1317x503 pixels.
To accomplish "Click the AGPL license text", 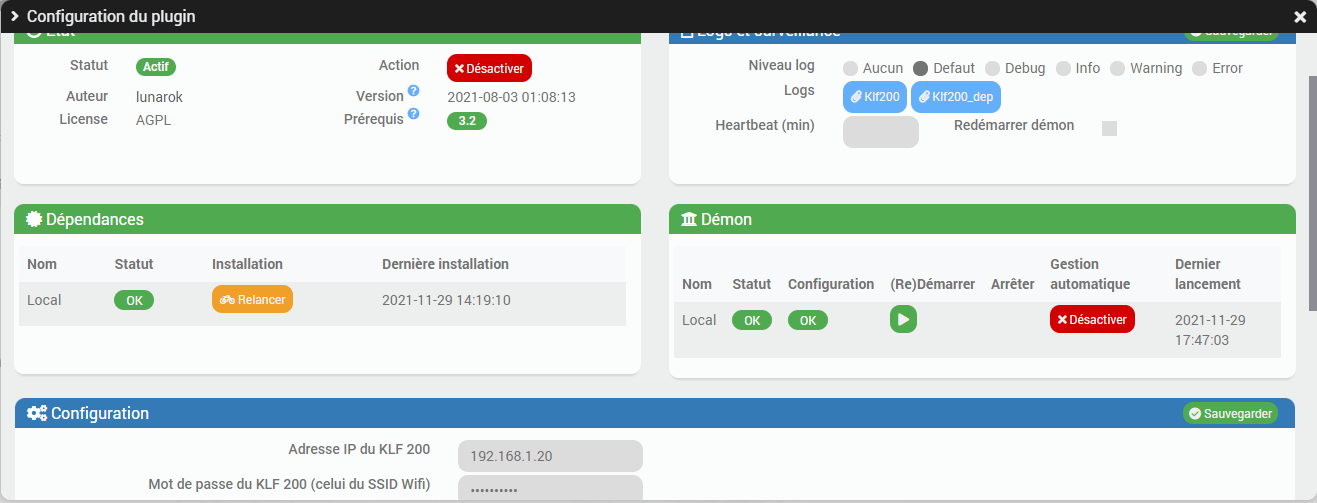I will click(x=154, y=119).
